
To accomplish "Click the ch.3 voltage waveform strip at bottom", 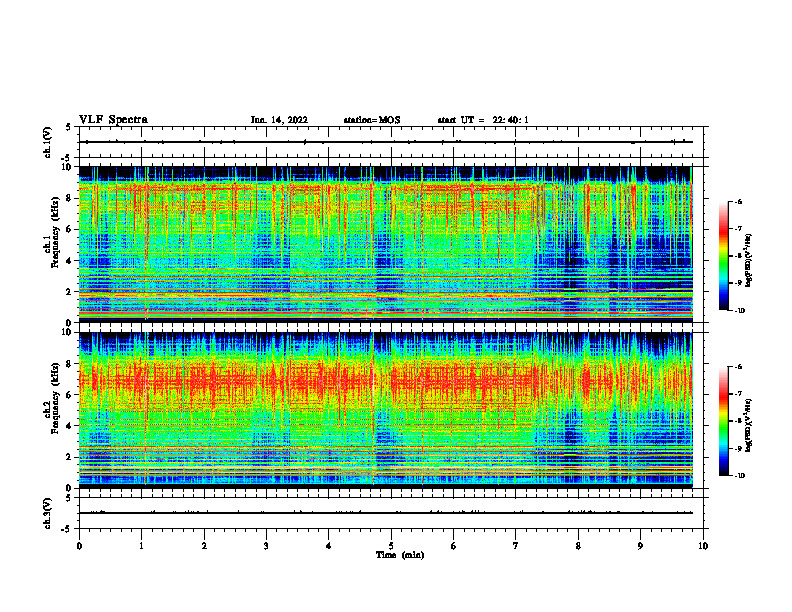I will click(x=391, y=513).
